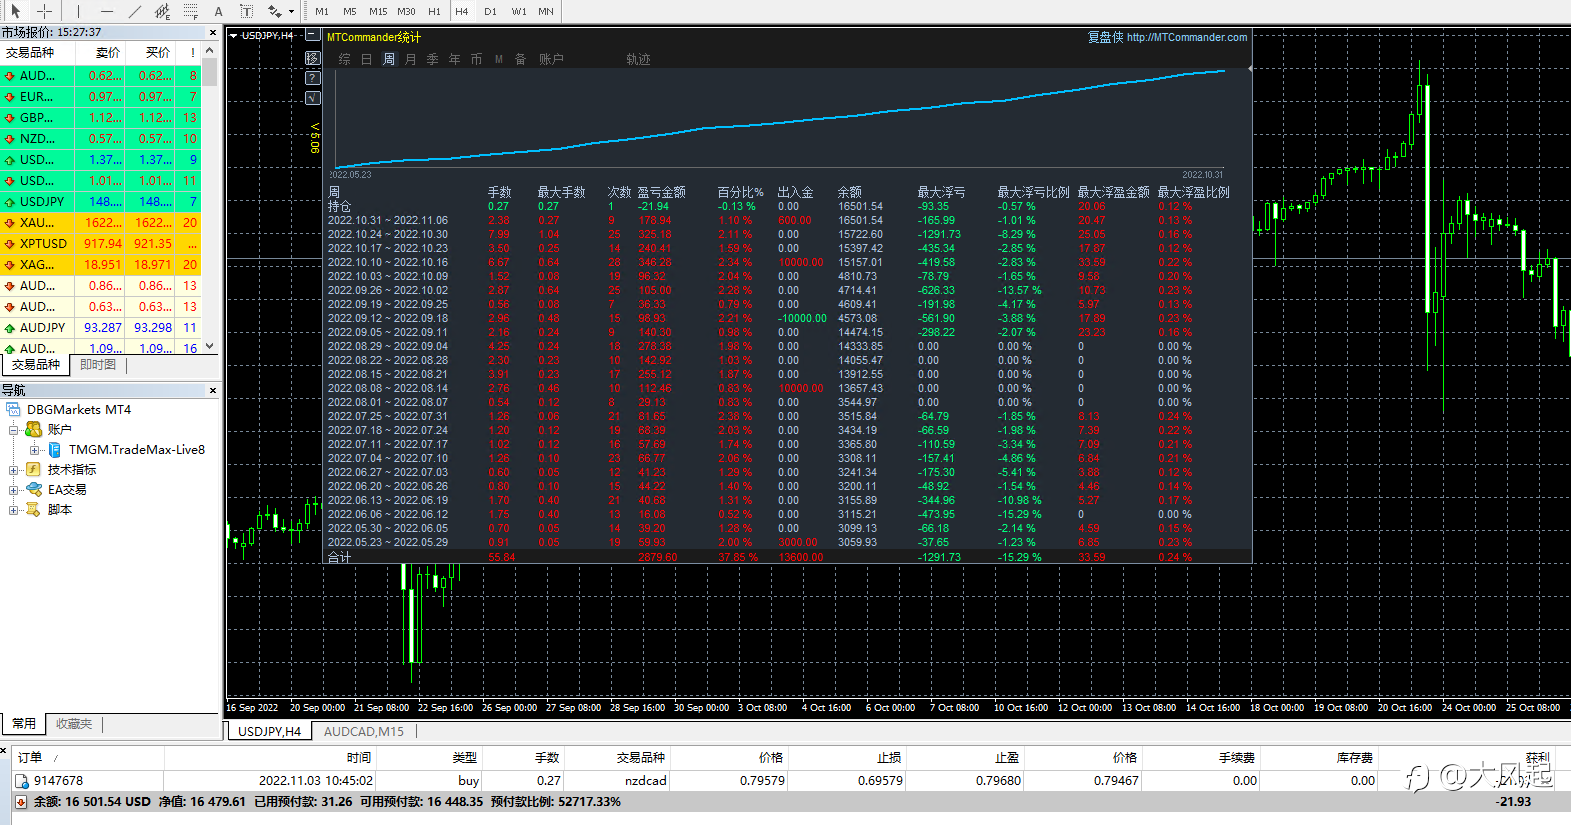Open Navigator 收藏夹 favorites tab
Viewport: 1571px width, 825px height.
74,724
